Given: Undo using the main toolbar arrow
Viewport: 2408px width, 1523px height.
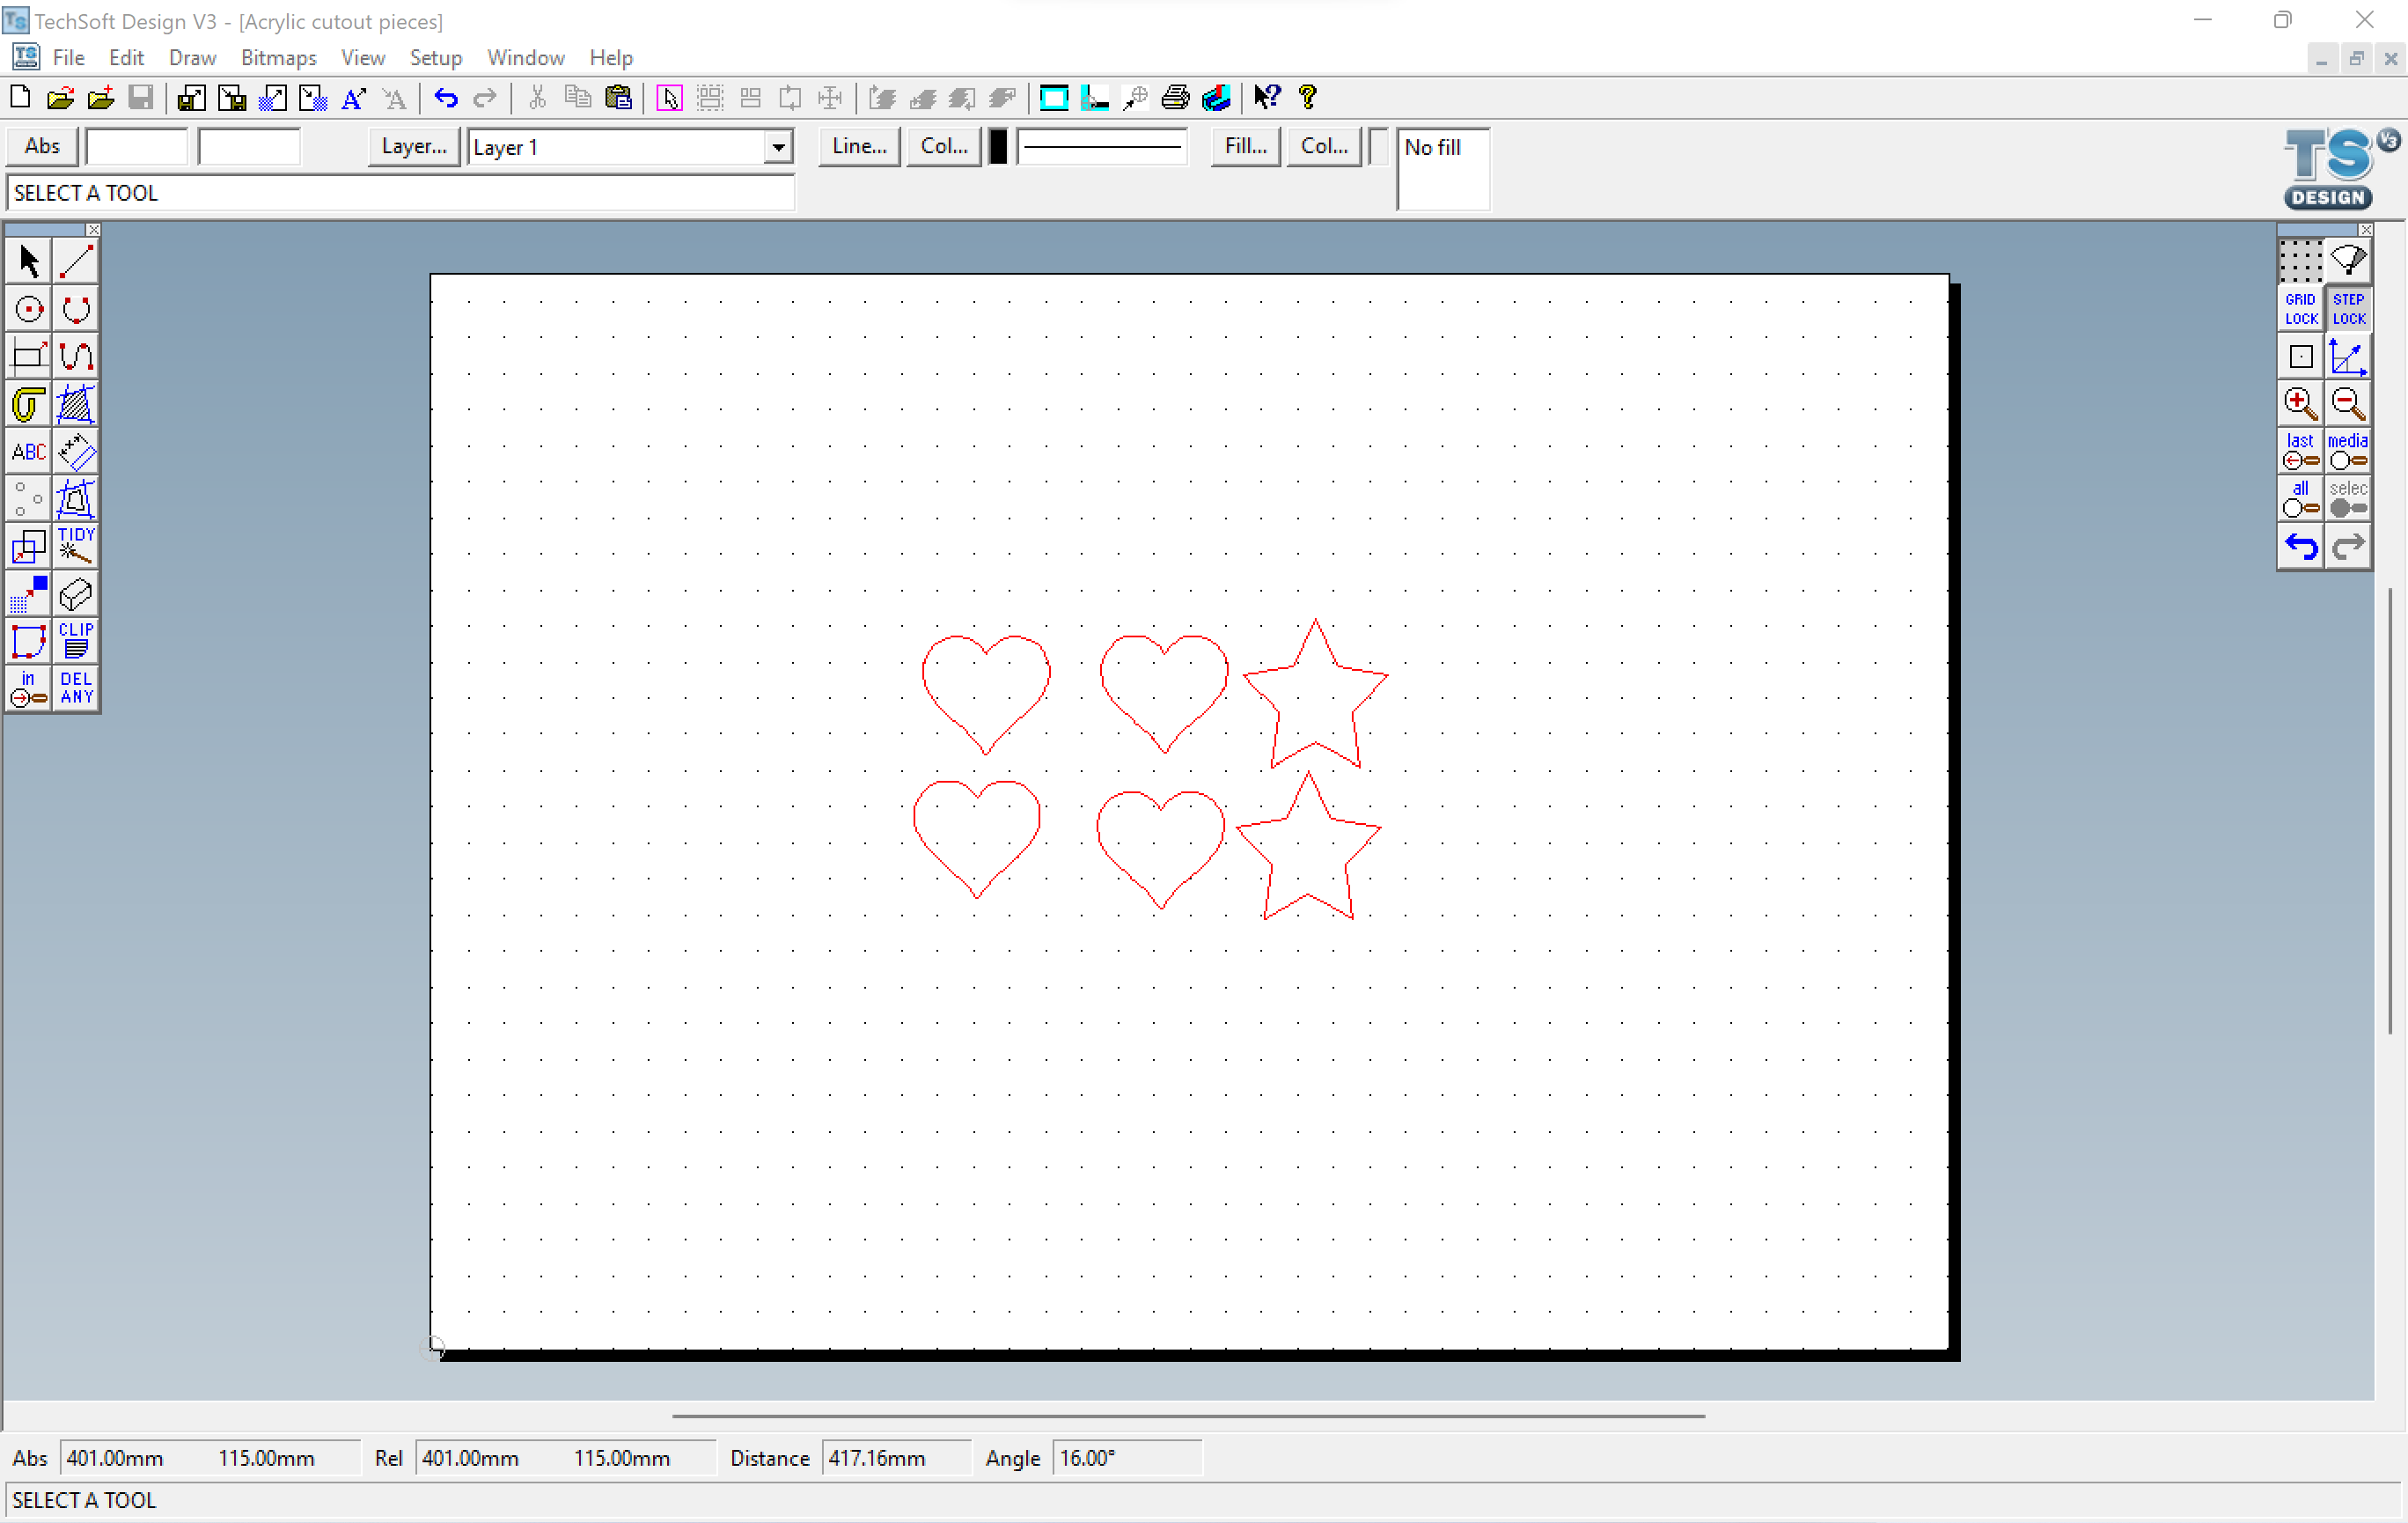Looking at the screenshot, I should coord(446,97).
